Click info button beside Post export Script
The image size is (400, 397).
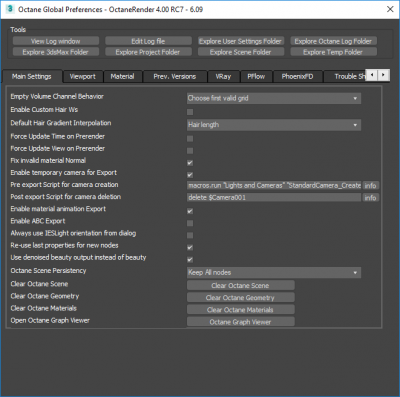pos(370,198)
